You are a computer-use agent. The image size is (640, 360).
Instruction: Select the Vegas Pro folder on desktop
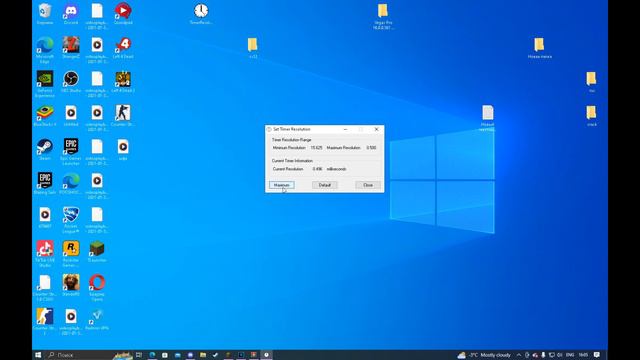tap(382, 16)
